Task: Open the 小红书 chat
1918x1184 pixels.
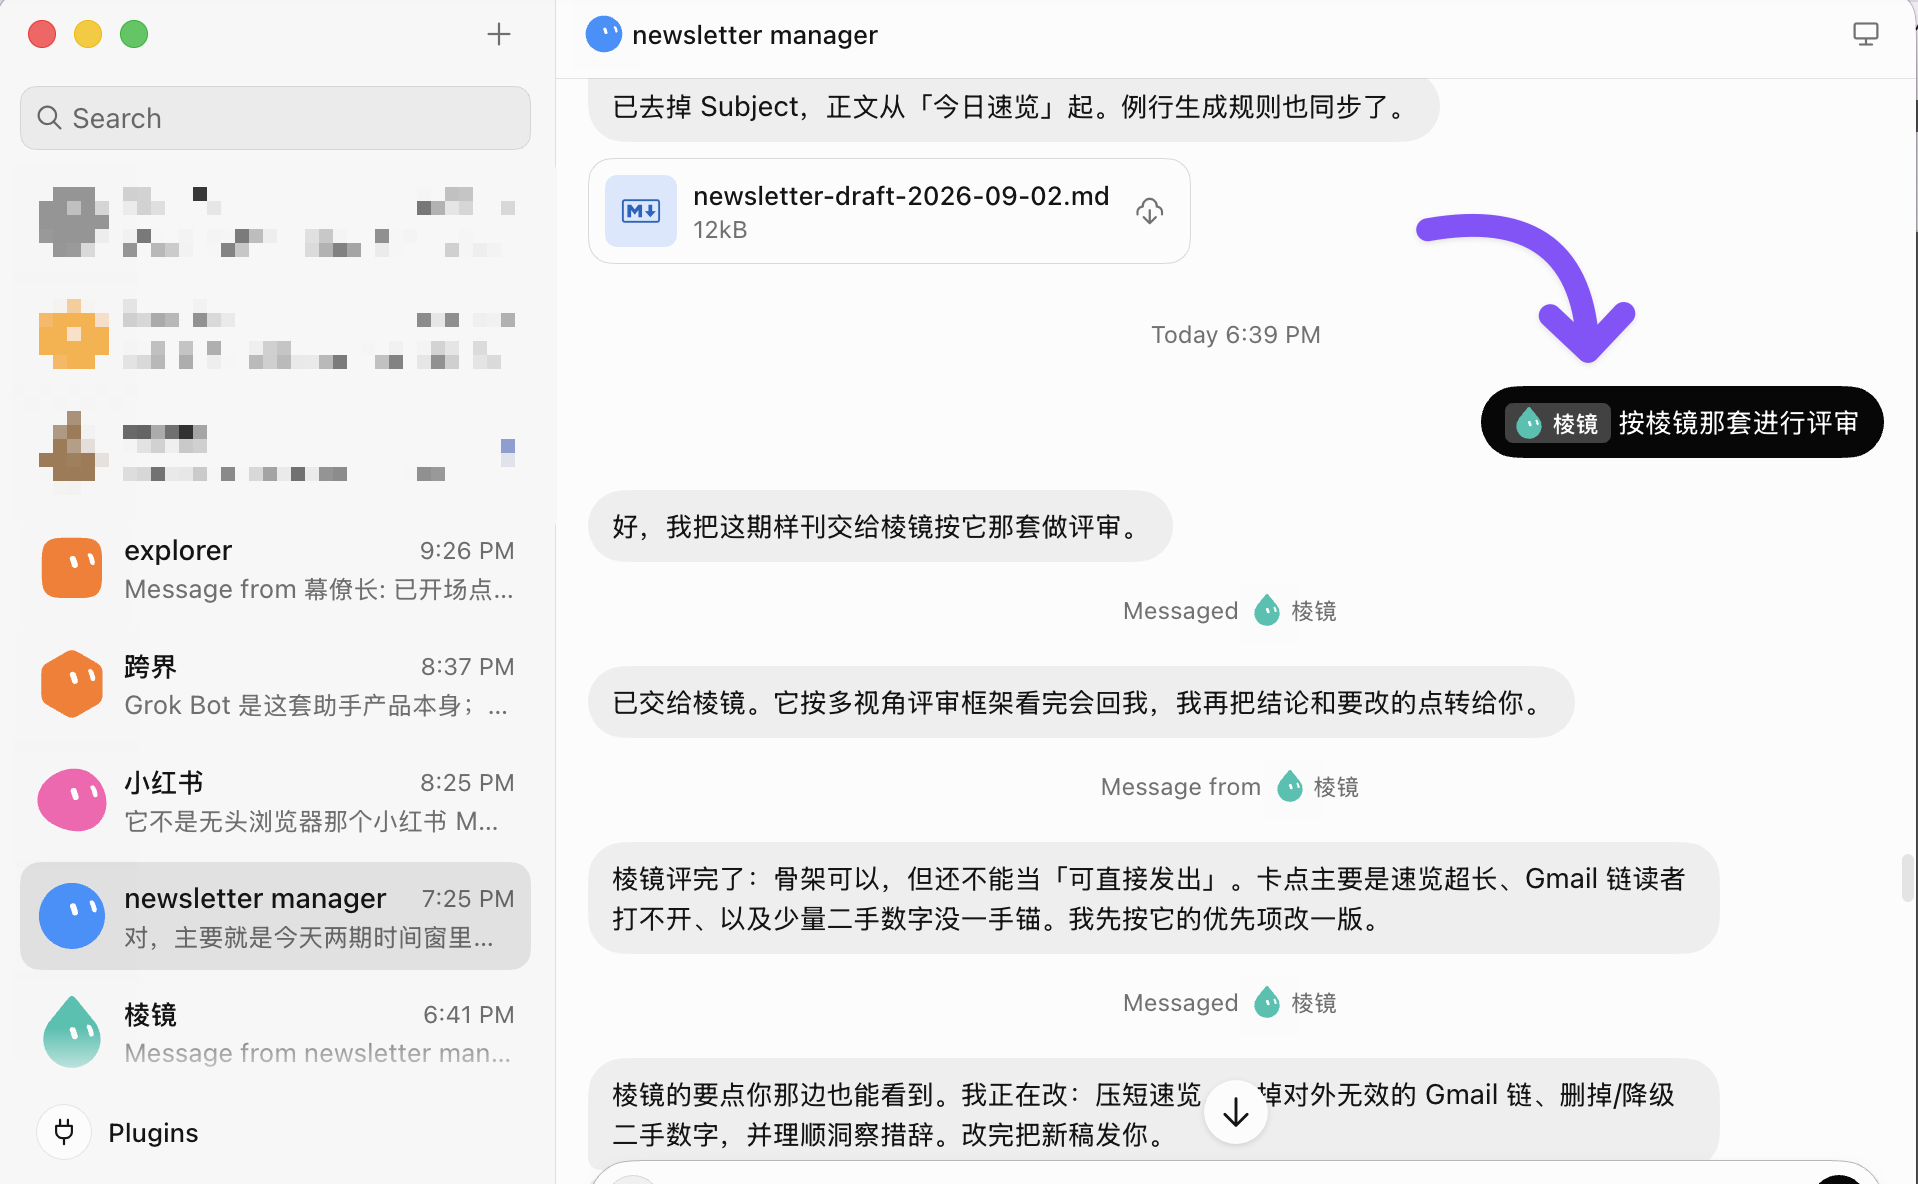Action: click(x=275, y=800)
